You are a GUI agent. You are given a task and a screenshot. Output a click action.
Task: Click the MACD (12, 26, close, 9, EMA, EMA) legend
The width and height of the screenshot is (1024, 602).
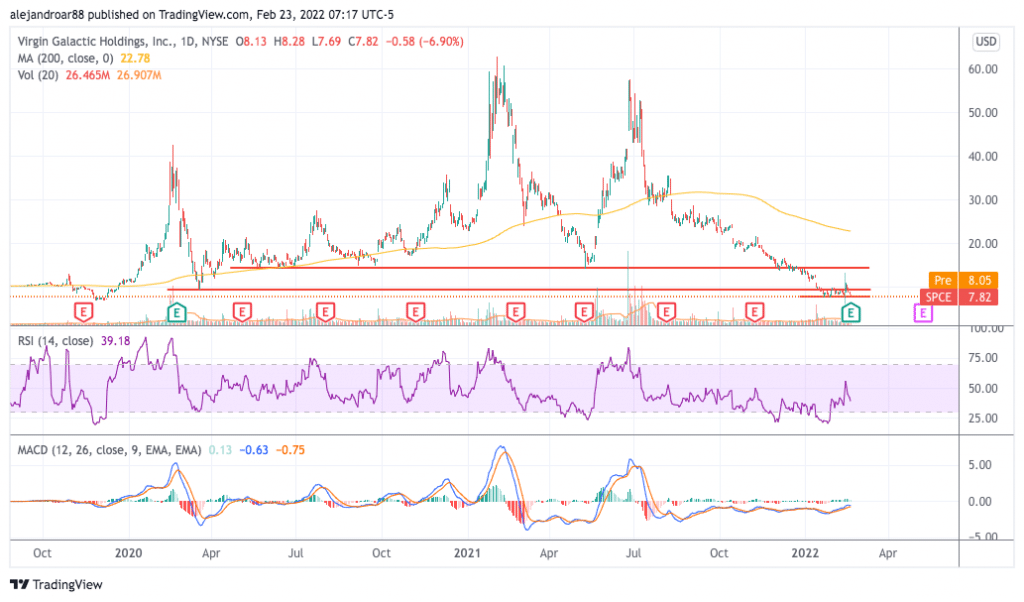coord(109,450)
